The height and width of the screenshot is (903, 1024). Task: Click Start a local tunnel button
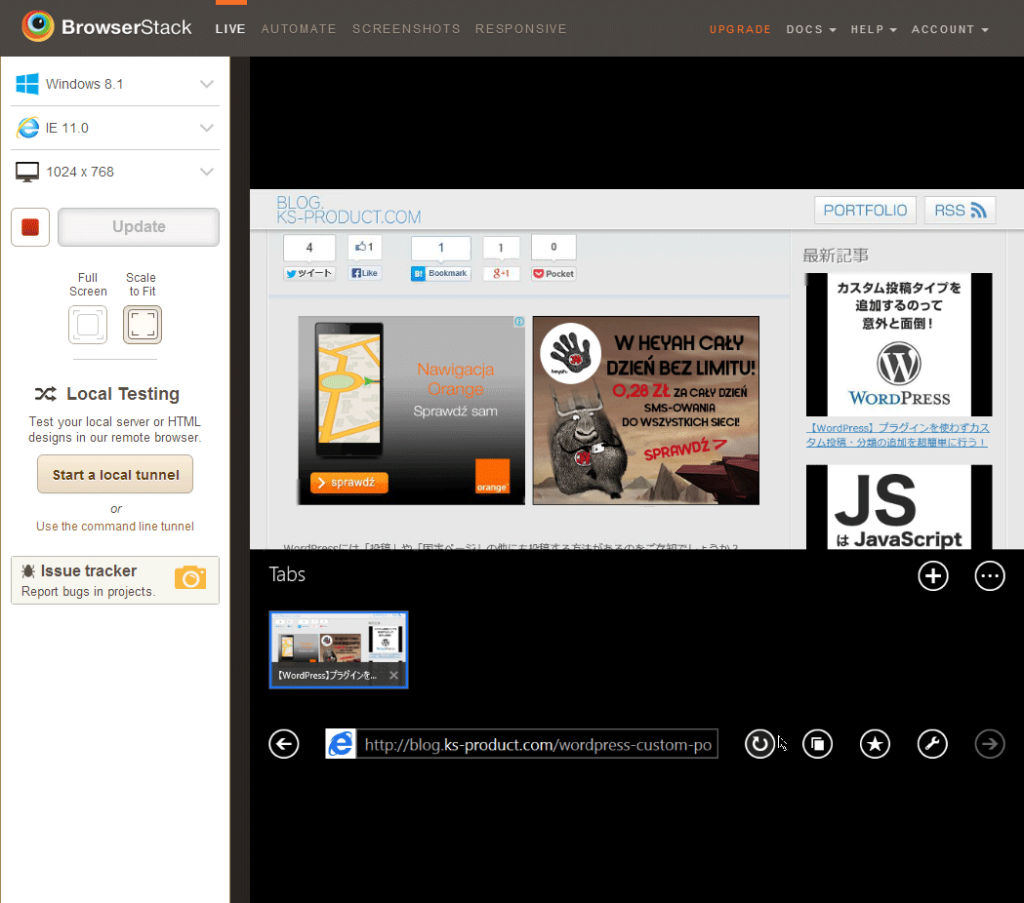[x=115, y=475]
